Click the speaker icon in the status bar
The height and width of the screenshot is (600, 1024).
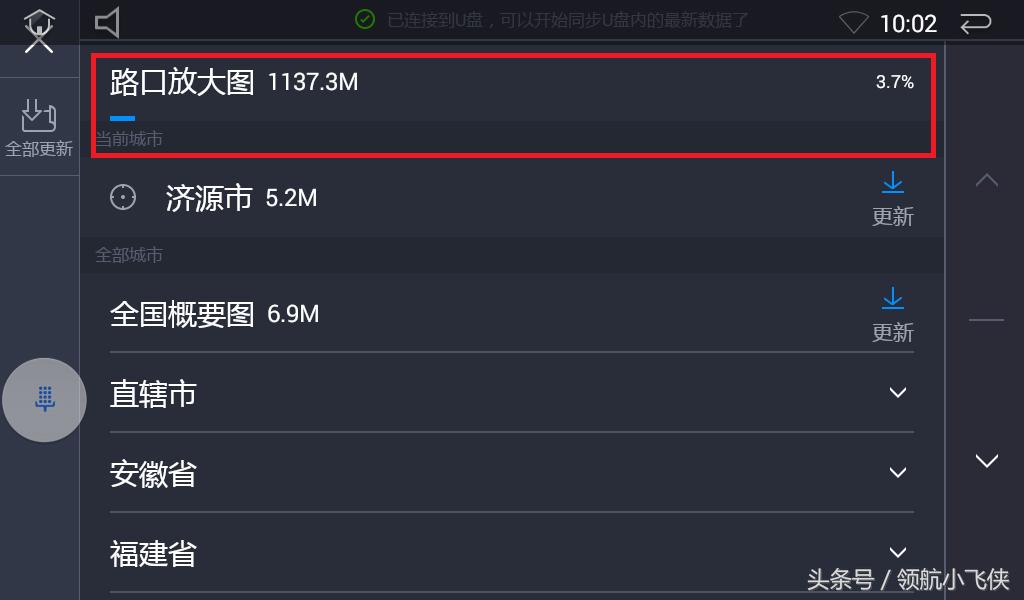click(x=106, y=22)
